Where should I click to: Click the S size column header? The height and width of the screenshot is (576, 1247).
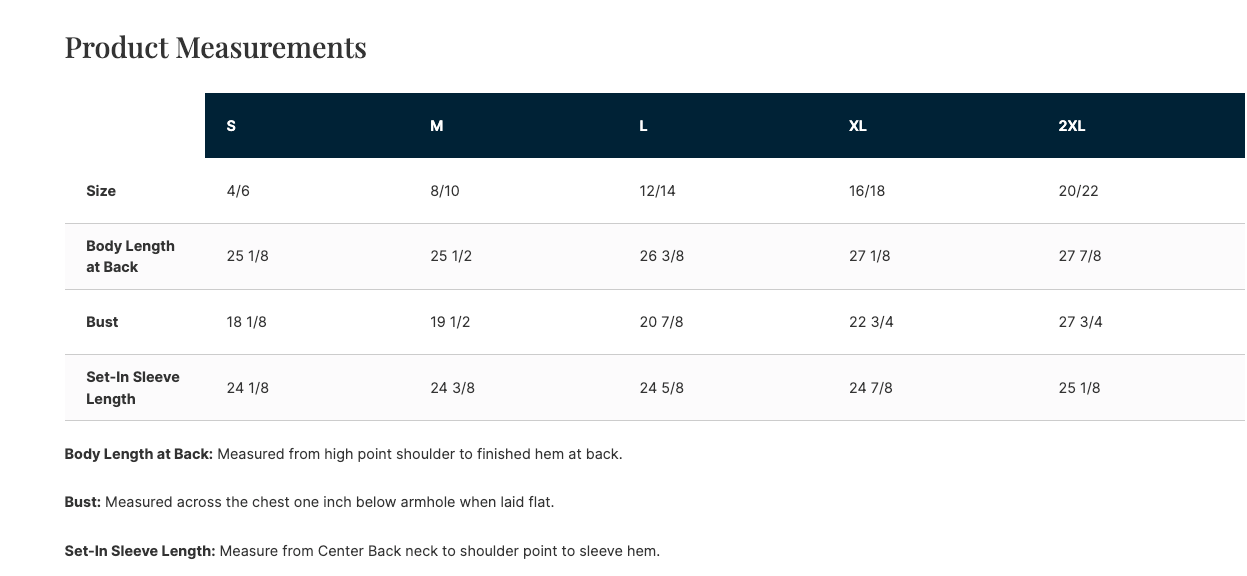click(231, 126)
